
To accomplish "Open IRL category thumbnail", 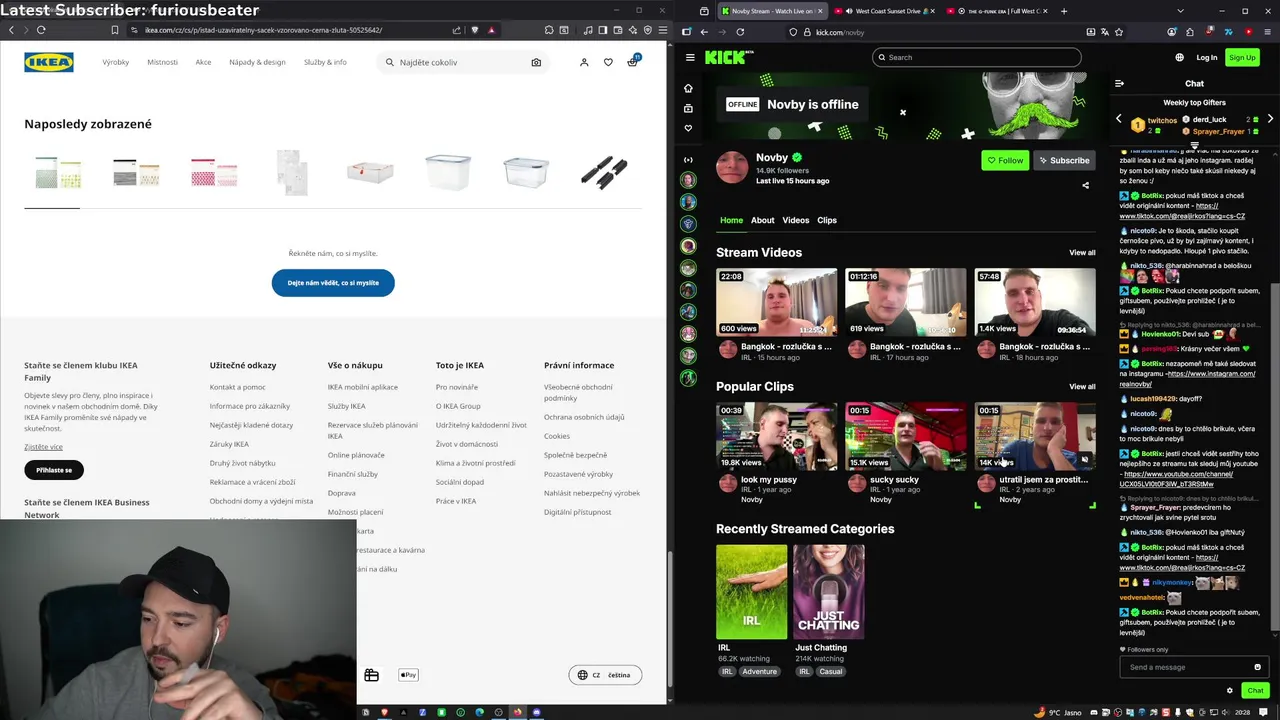I will 751,592.
